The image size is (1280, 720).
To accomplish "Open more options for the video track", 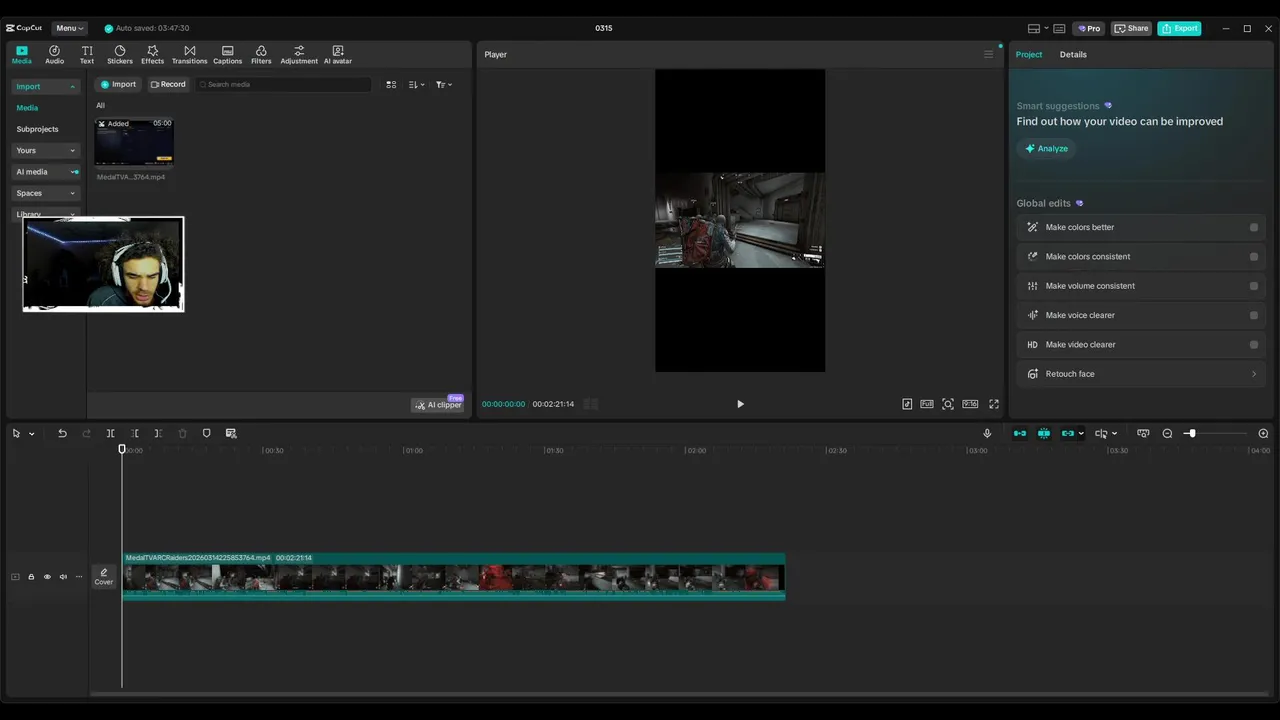I will coord(79,577).
